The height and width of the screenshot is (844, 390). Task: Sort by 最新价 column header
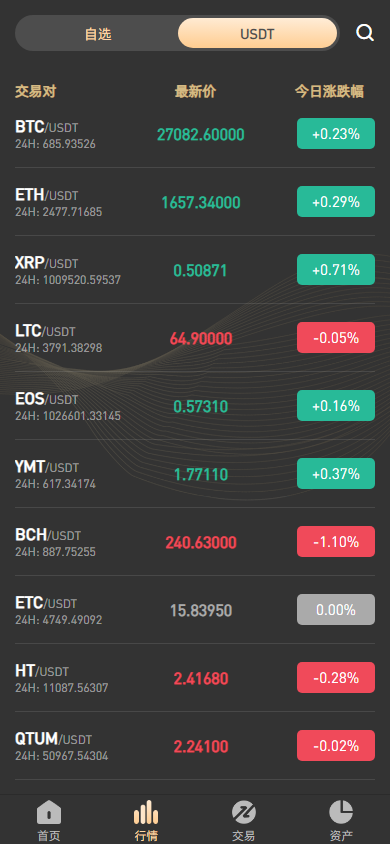[195, 92]
